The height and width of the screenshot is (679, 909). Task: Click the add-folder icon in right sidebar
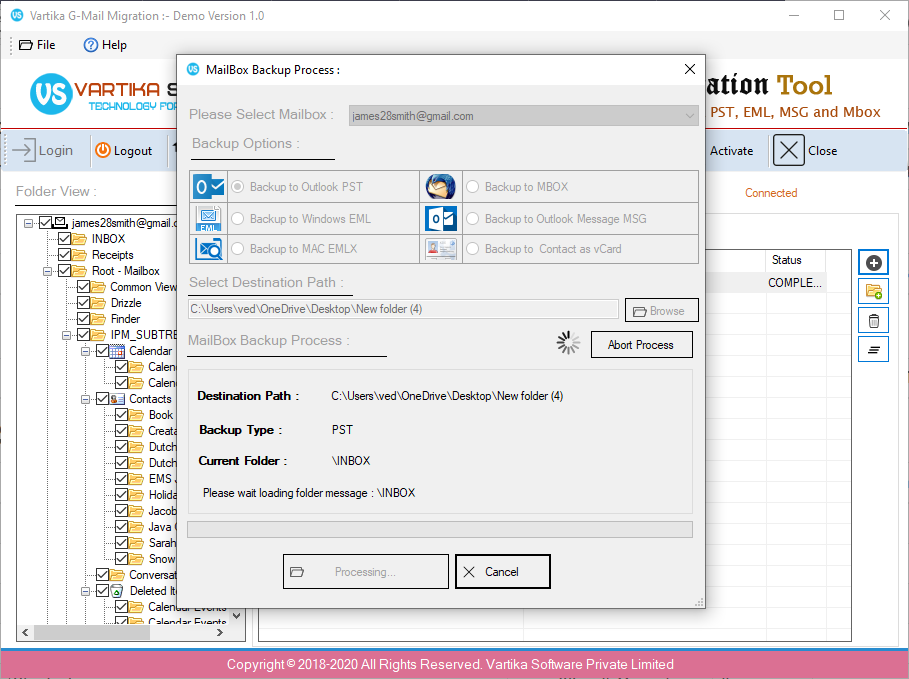[872, 291]
